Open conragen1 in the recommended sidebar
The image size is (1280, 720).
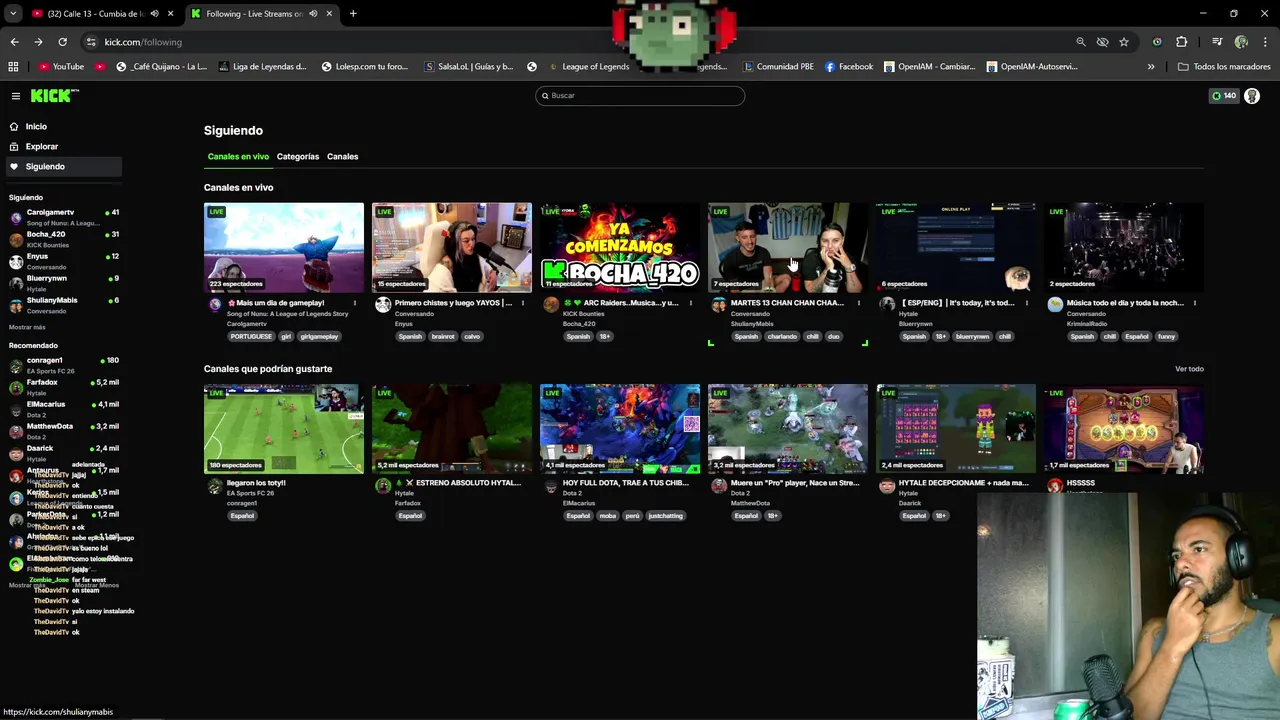pyautogui.click(x=64, y=365)
